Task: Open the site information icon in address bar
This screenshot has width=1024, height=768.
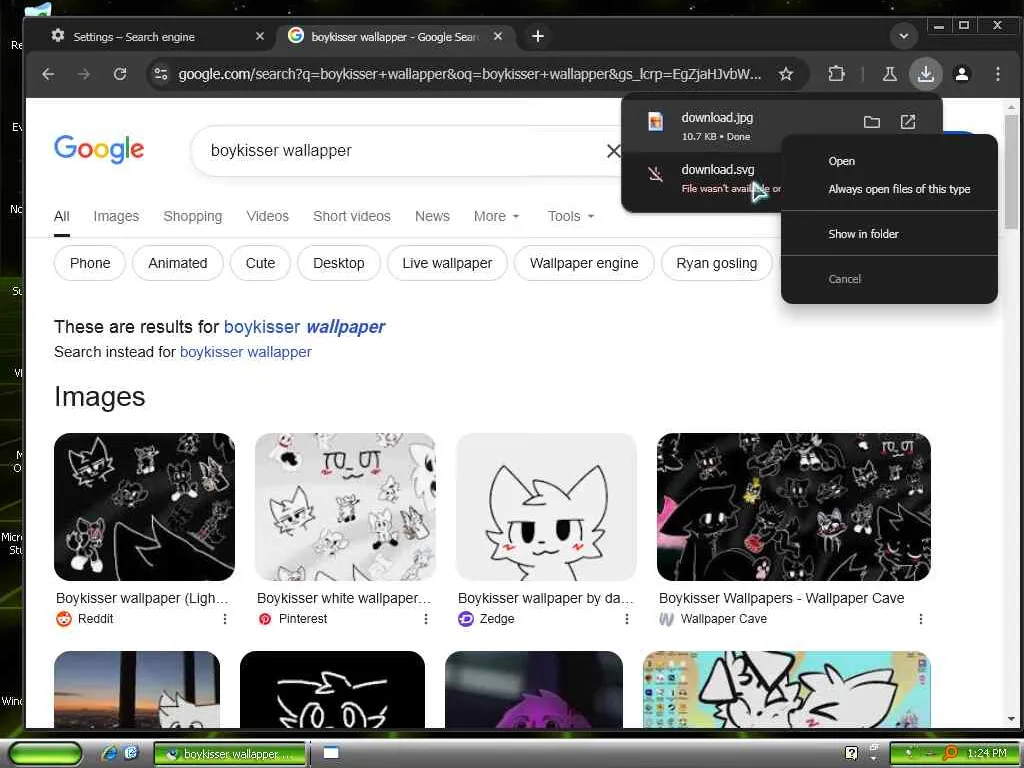Action: click(161, 74)
